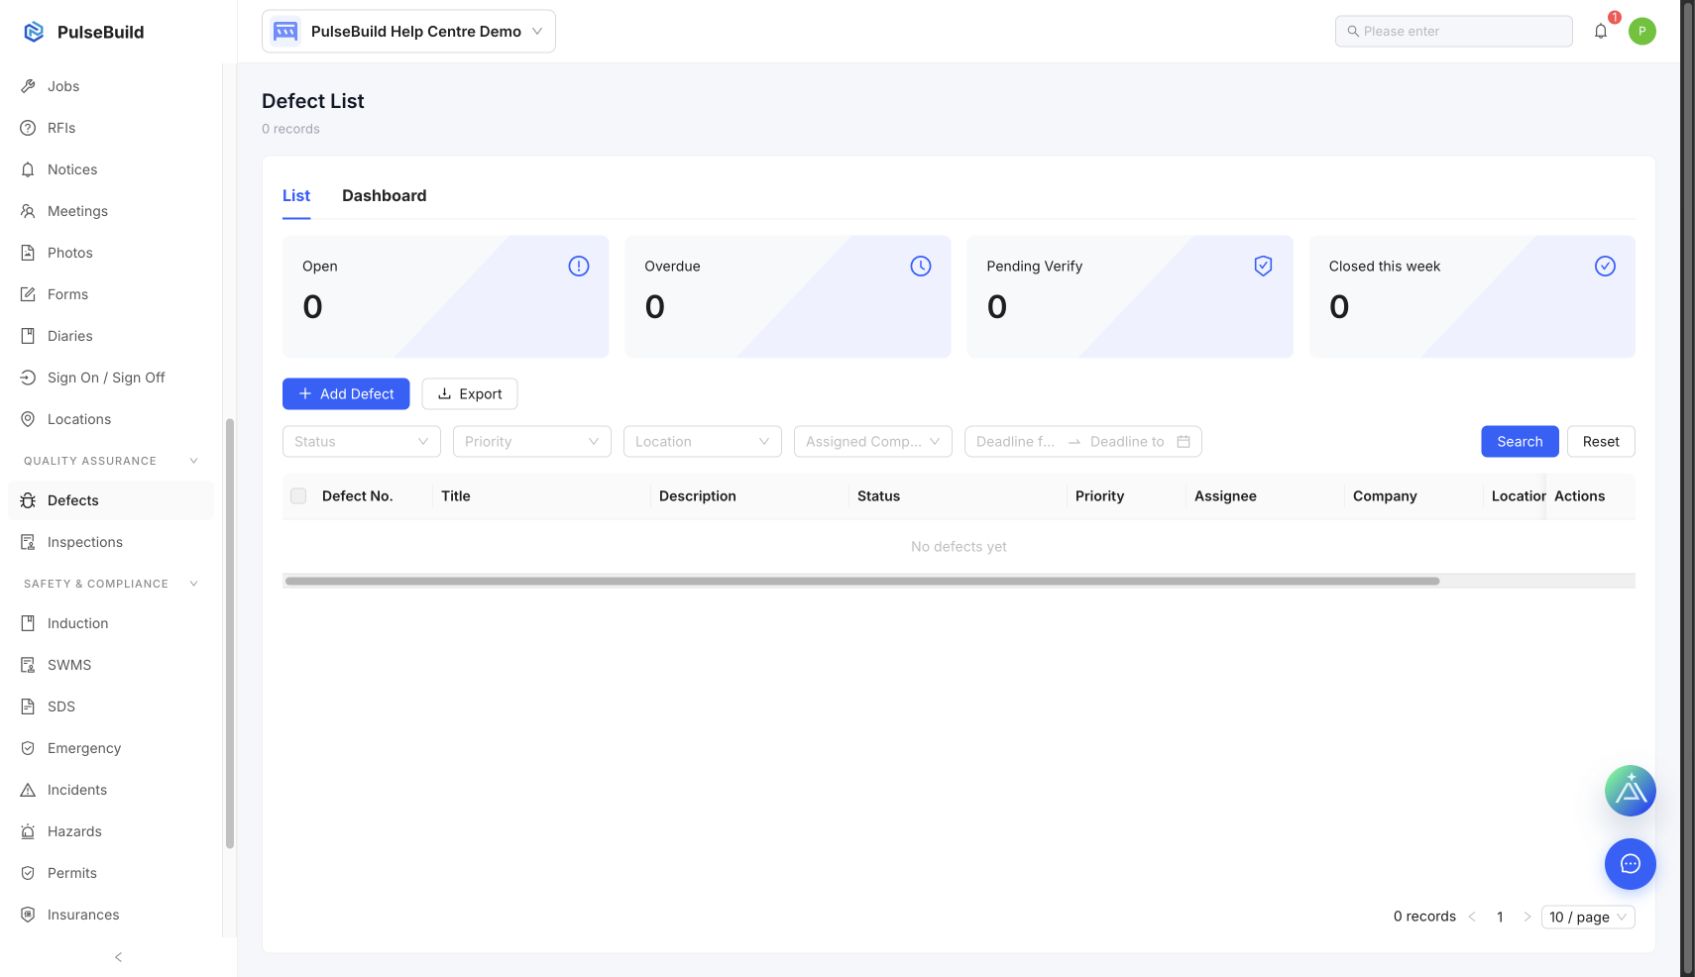Screen dimensions: 1695x977
Task: Change the 10 / page size dropdown
Action: point(1588,917)
